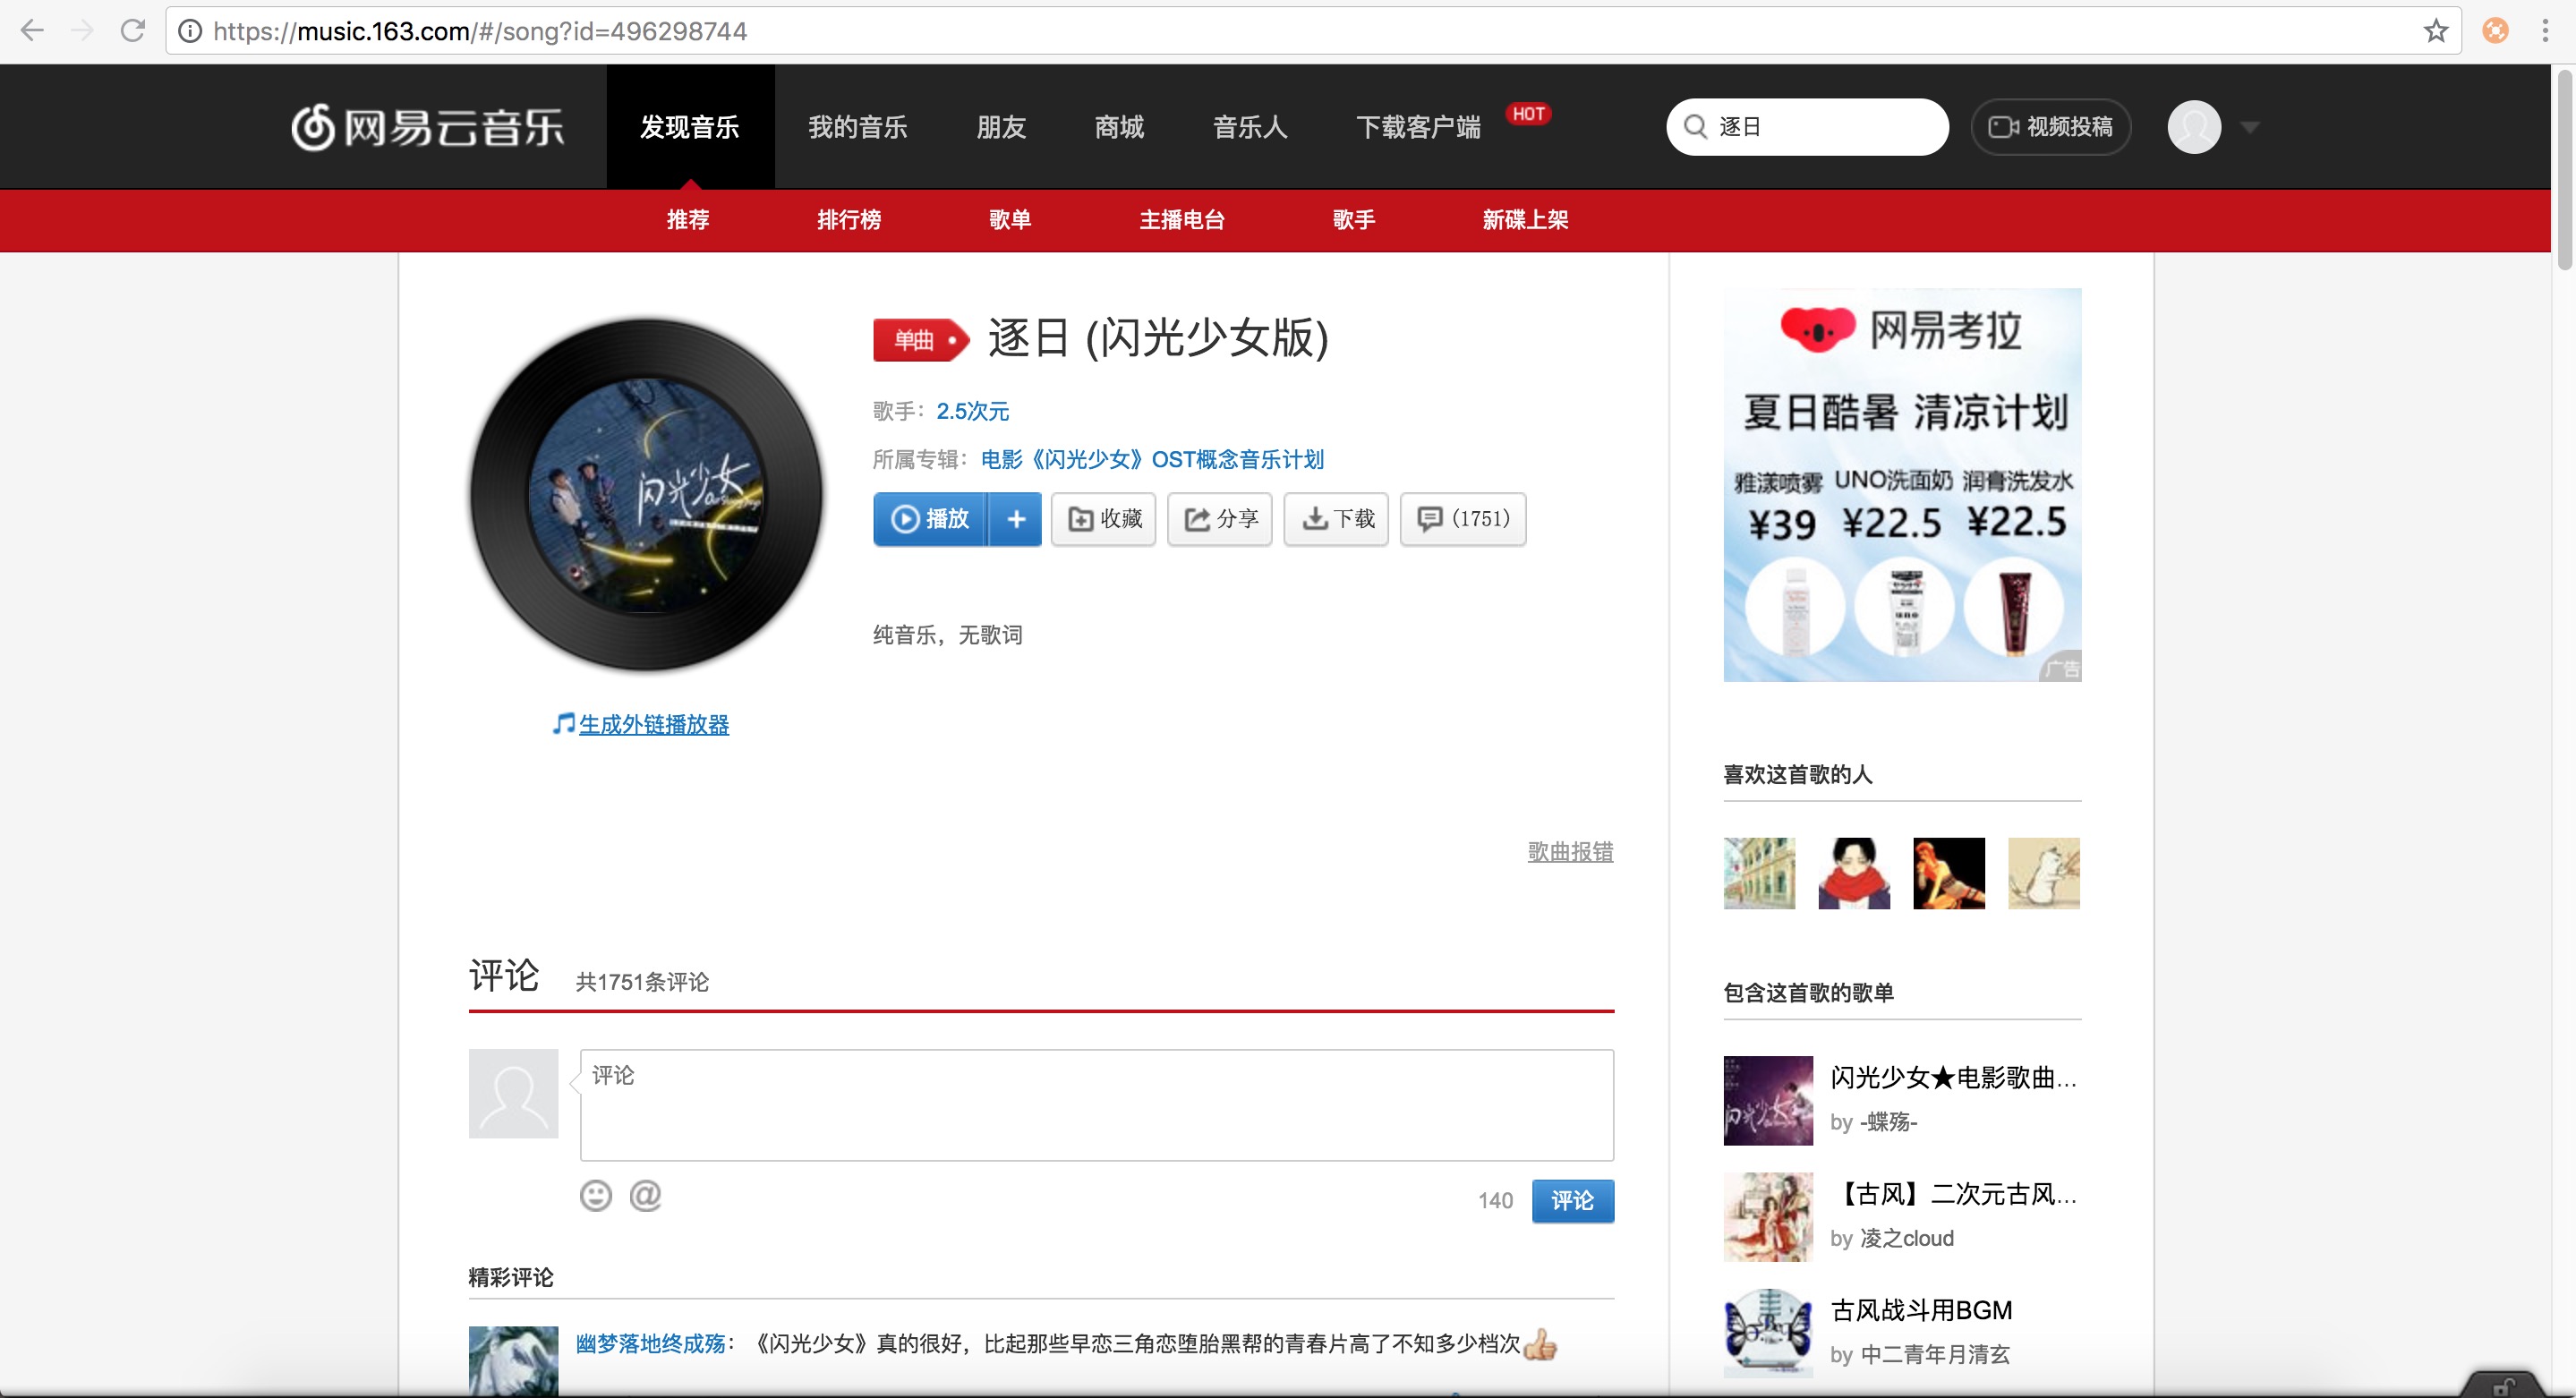The width and height of the screenshot is (2576, 1398).
Task: Switch to 发现音乐 tab
Action: [690, 127]
